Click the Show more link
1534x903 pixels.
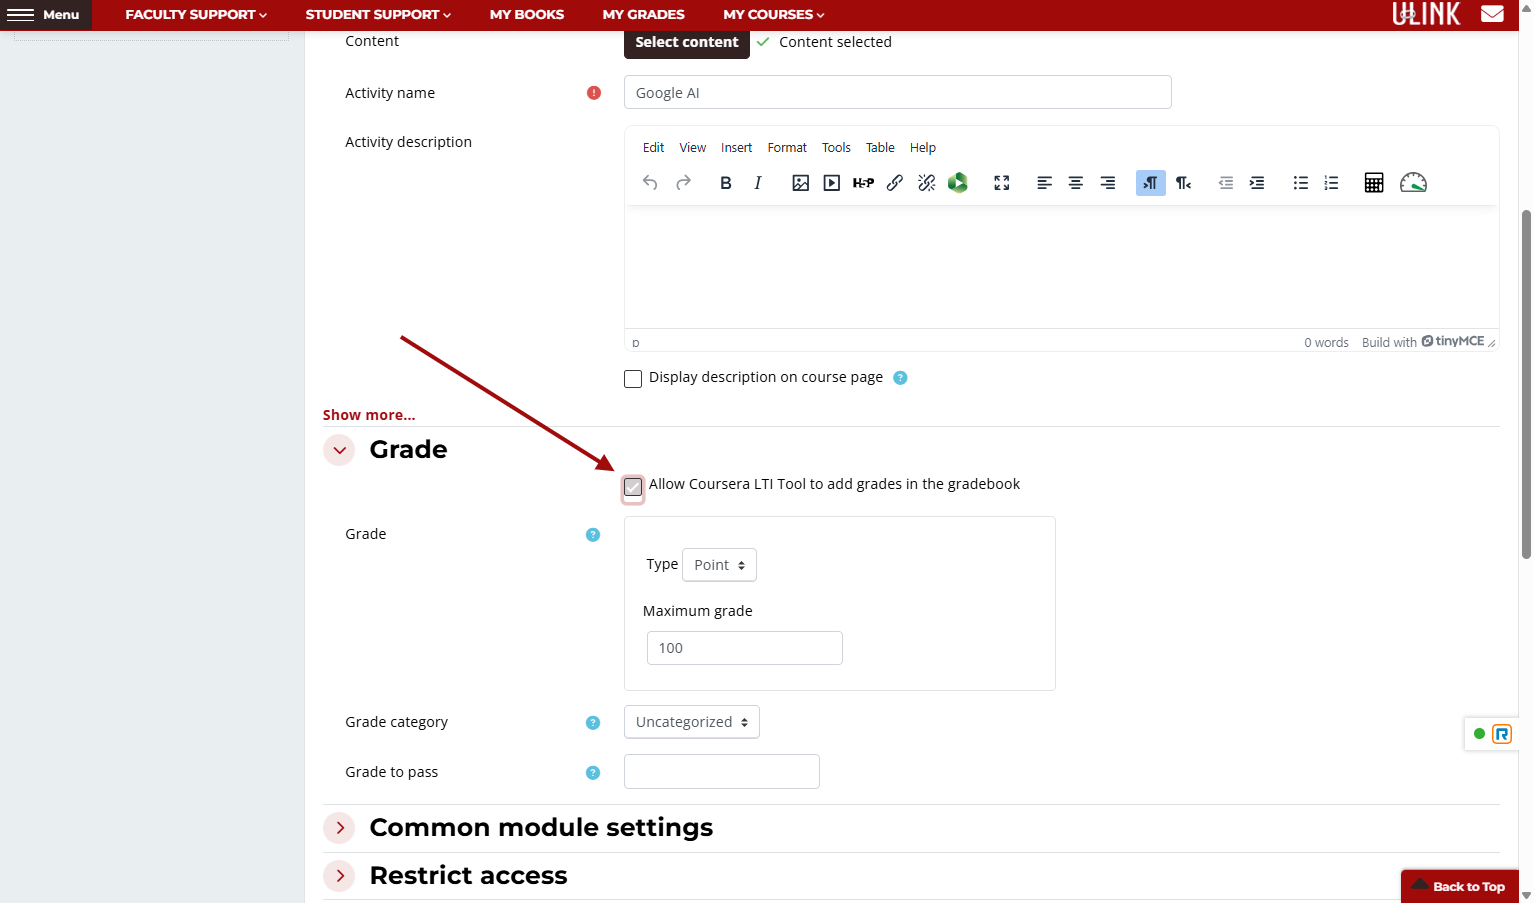click(369, 415)
